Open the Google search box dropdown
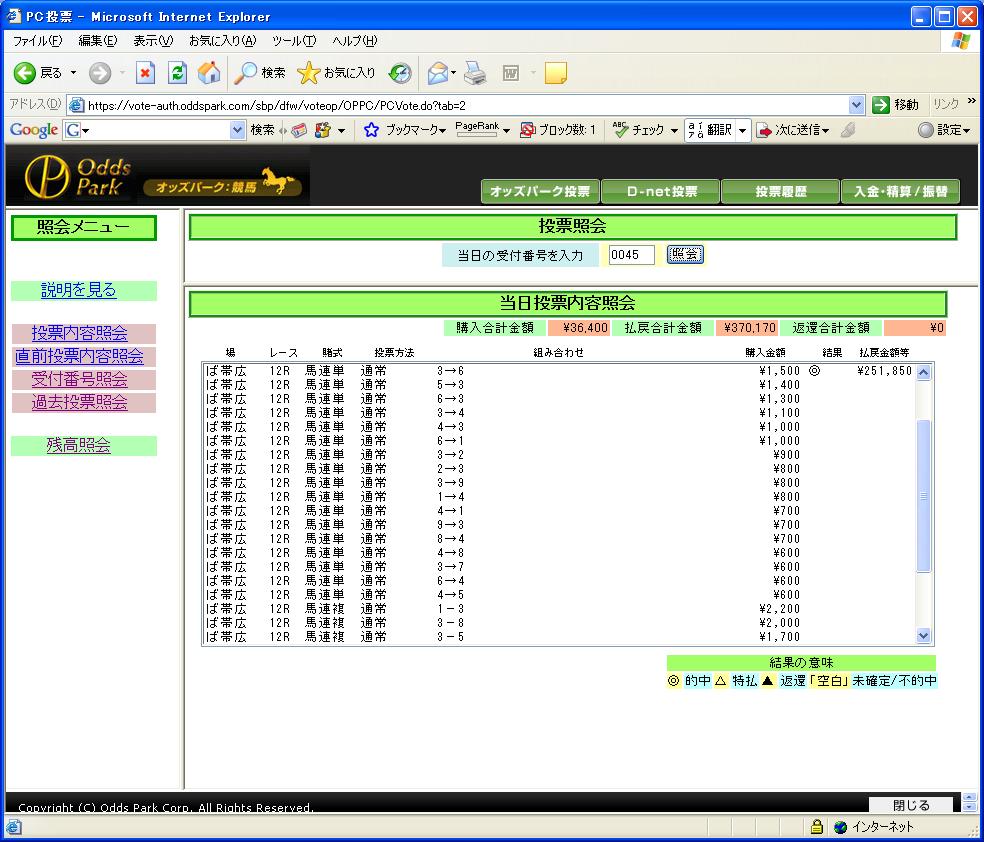 coord(237,130)
